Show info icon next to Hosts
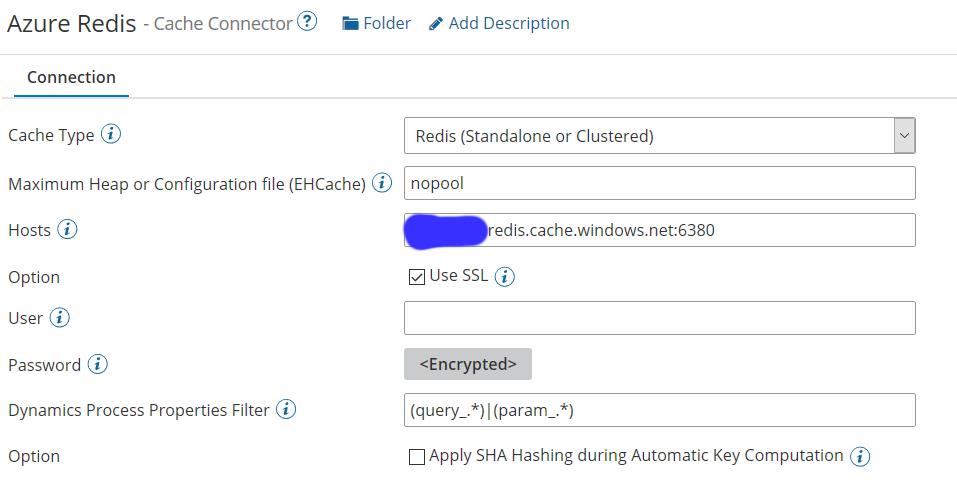Image resolution: width=957 pixels, height=482 pixels. 67,229
